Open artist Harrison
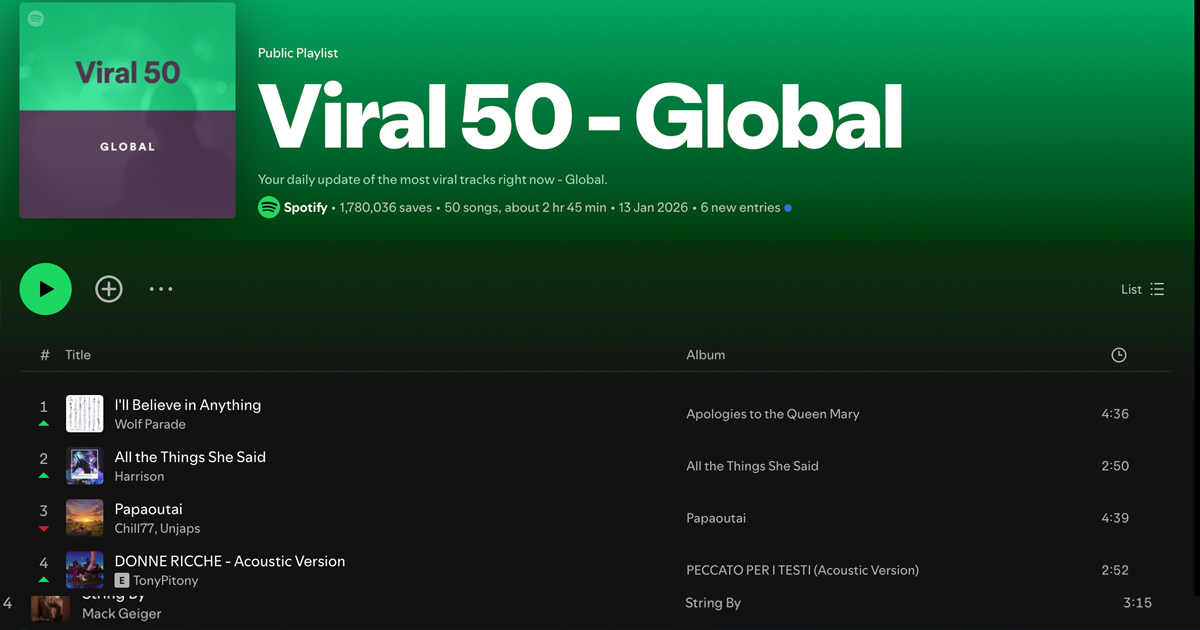The height and width of the screenshot is (630, 1200). click(x=139, y=476)
